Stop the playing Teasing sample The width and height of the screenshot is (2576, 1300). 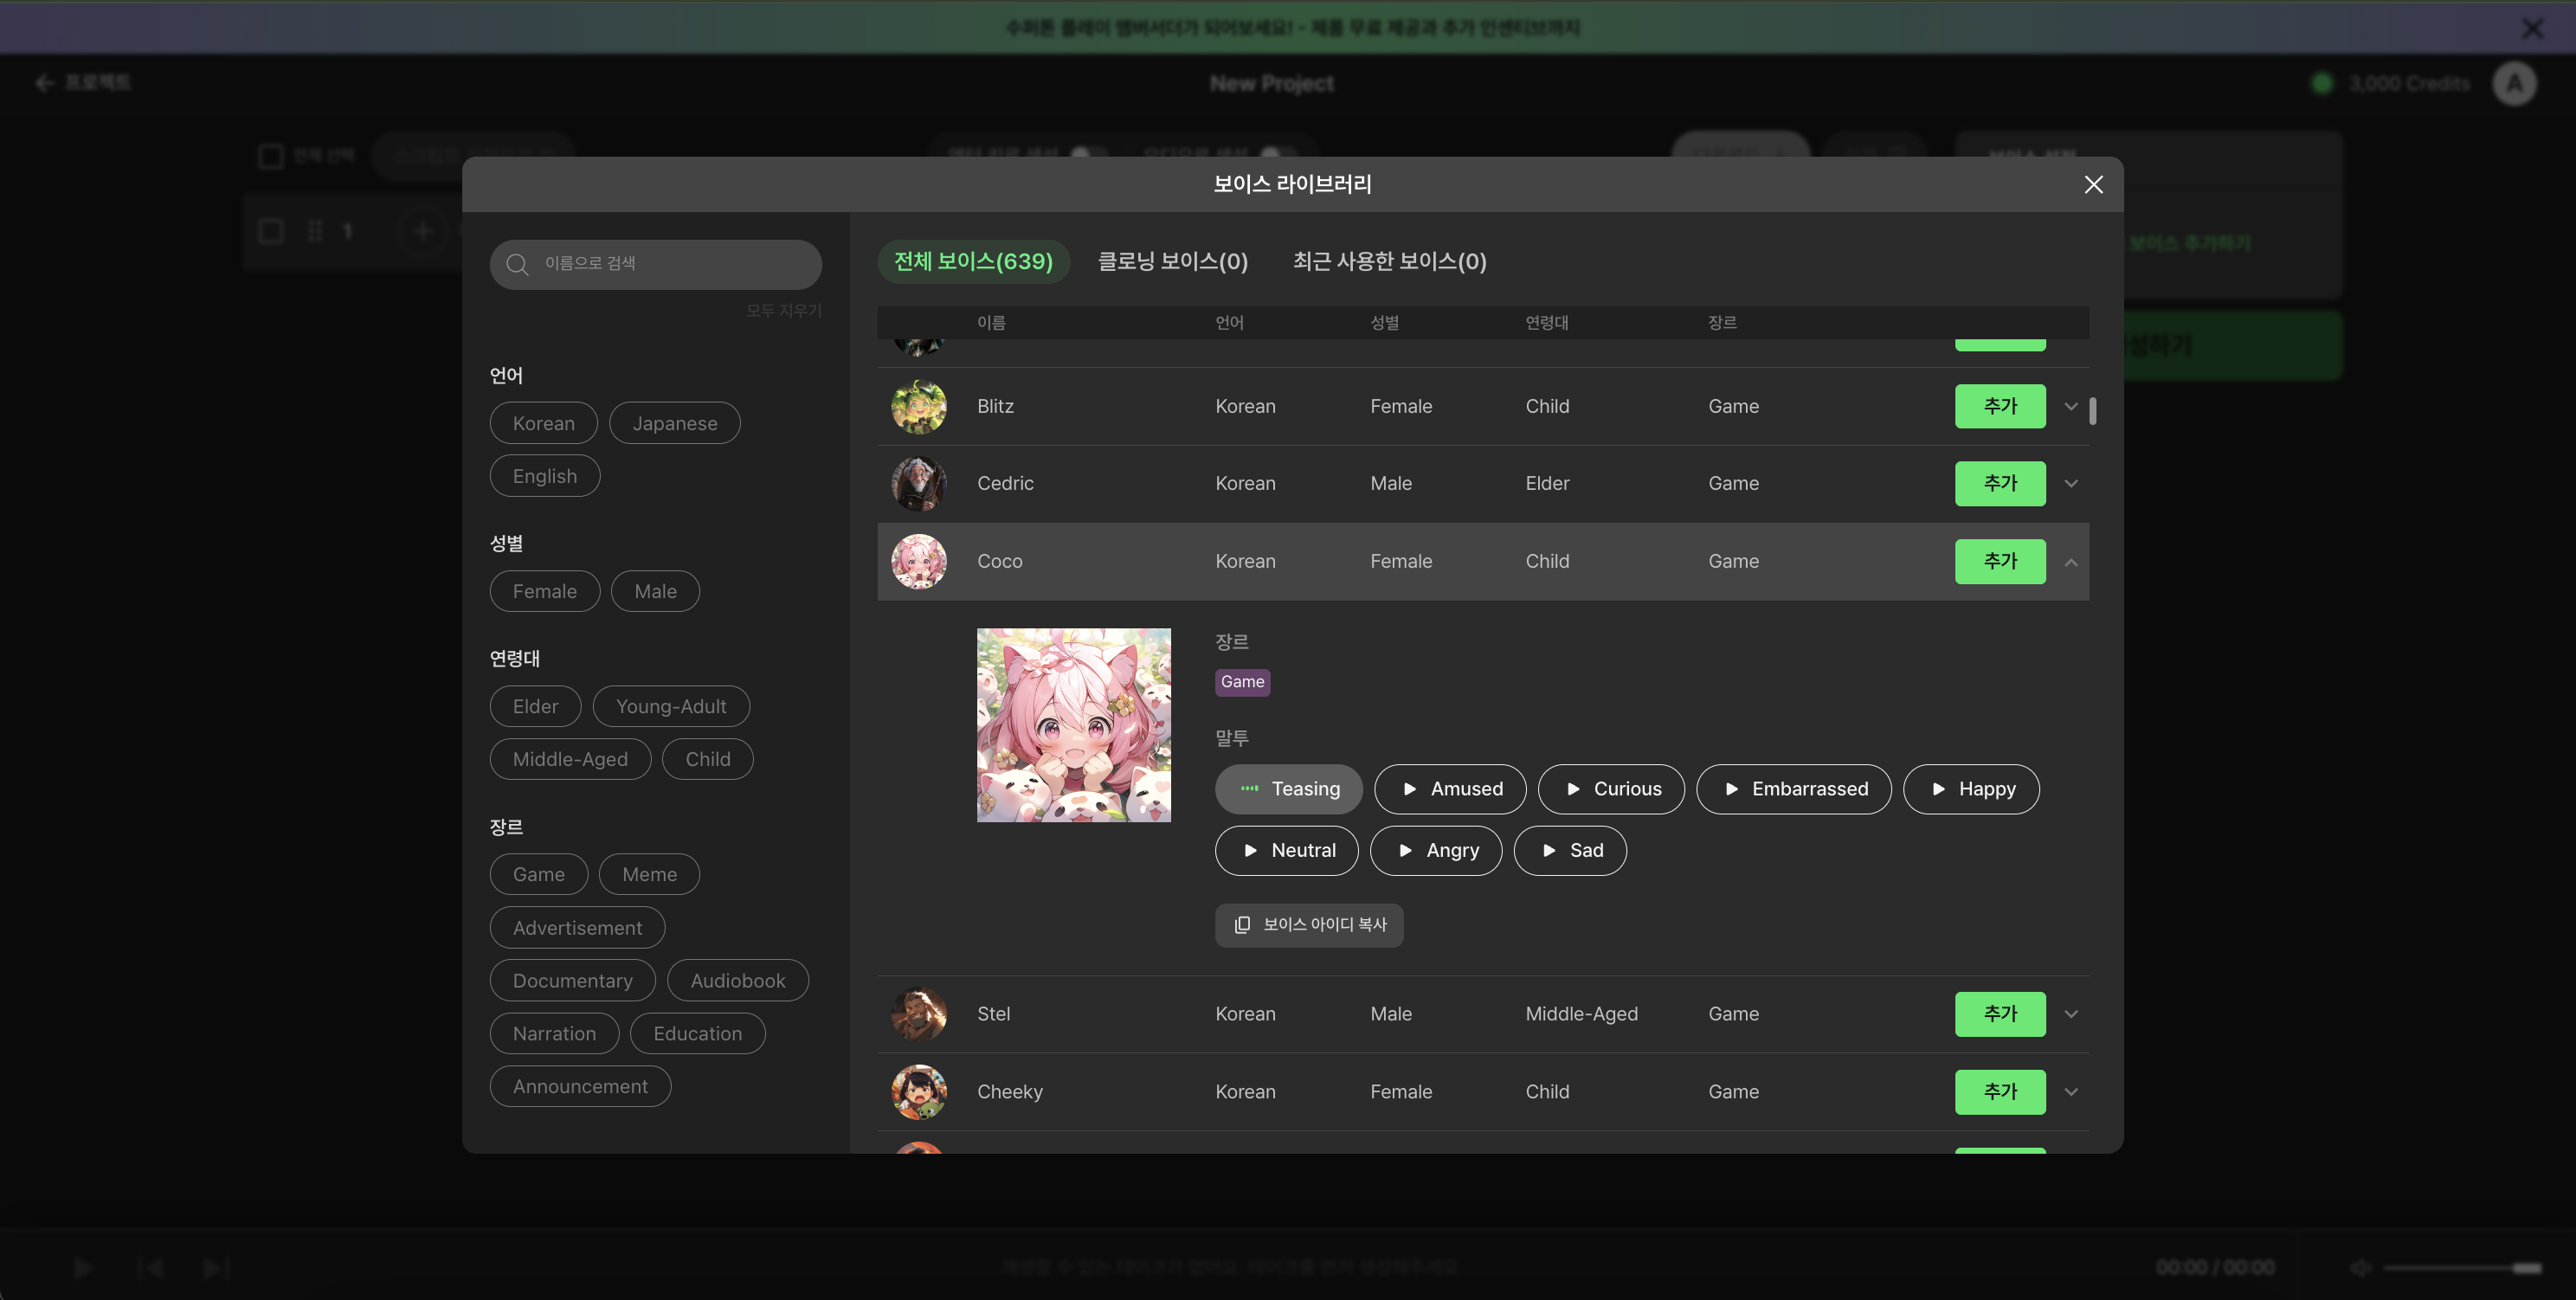[x=1289, y=789]
